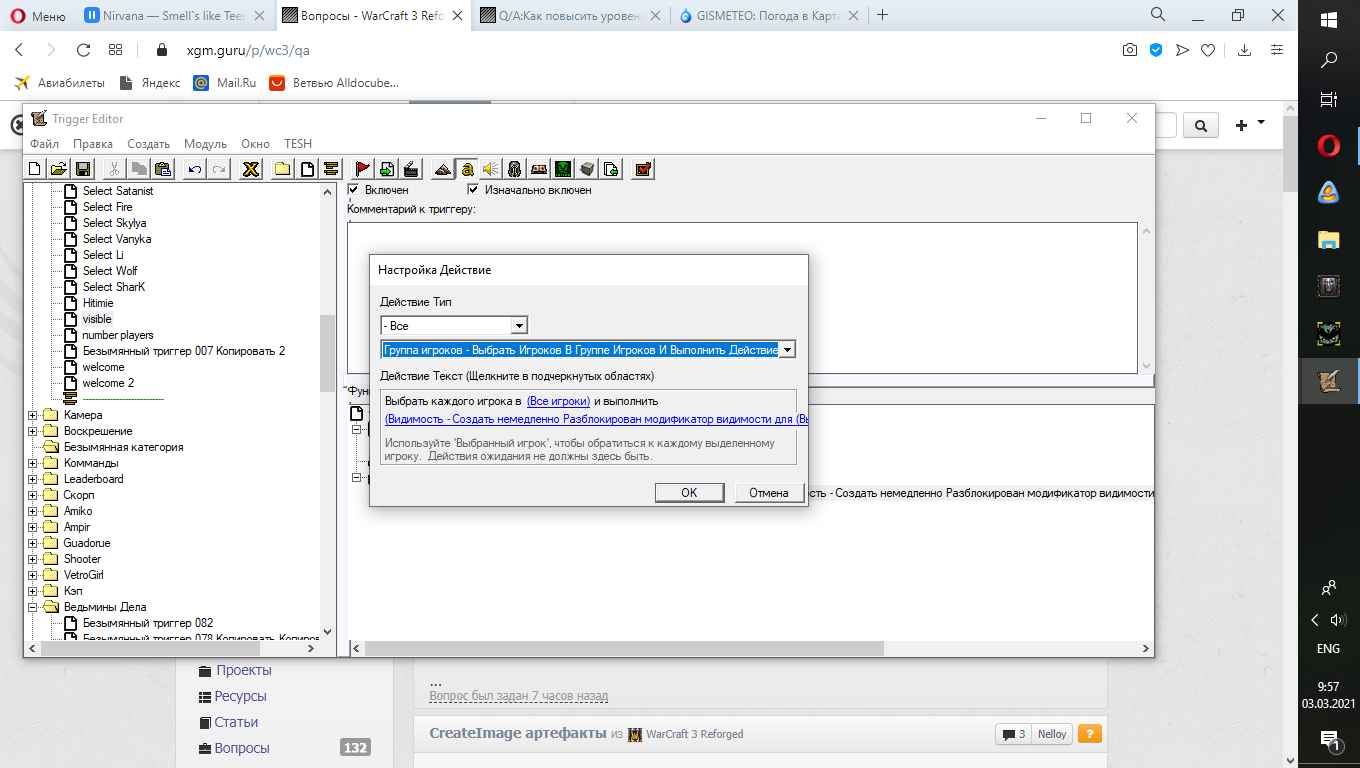Expand the Скорп category
1360x768 pixels.
pos(33,495)
